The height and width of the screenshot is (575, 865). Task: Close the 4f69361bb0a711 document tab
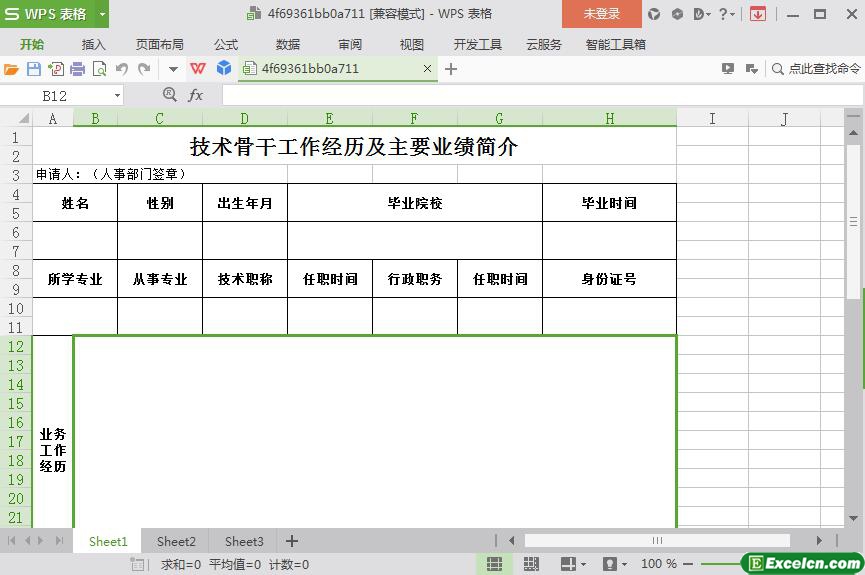pos(427,68)
